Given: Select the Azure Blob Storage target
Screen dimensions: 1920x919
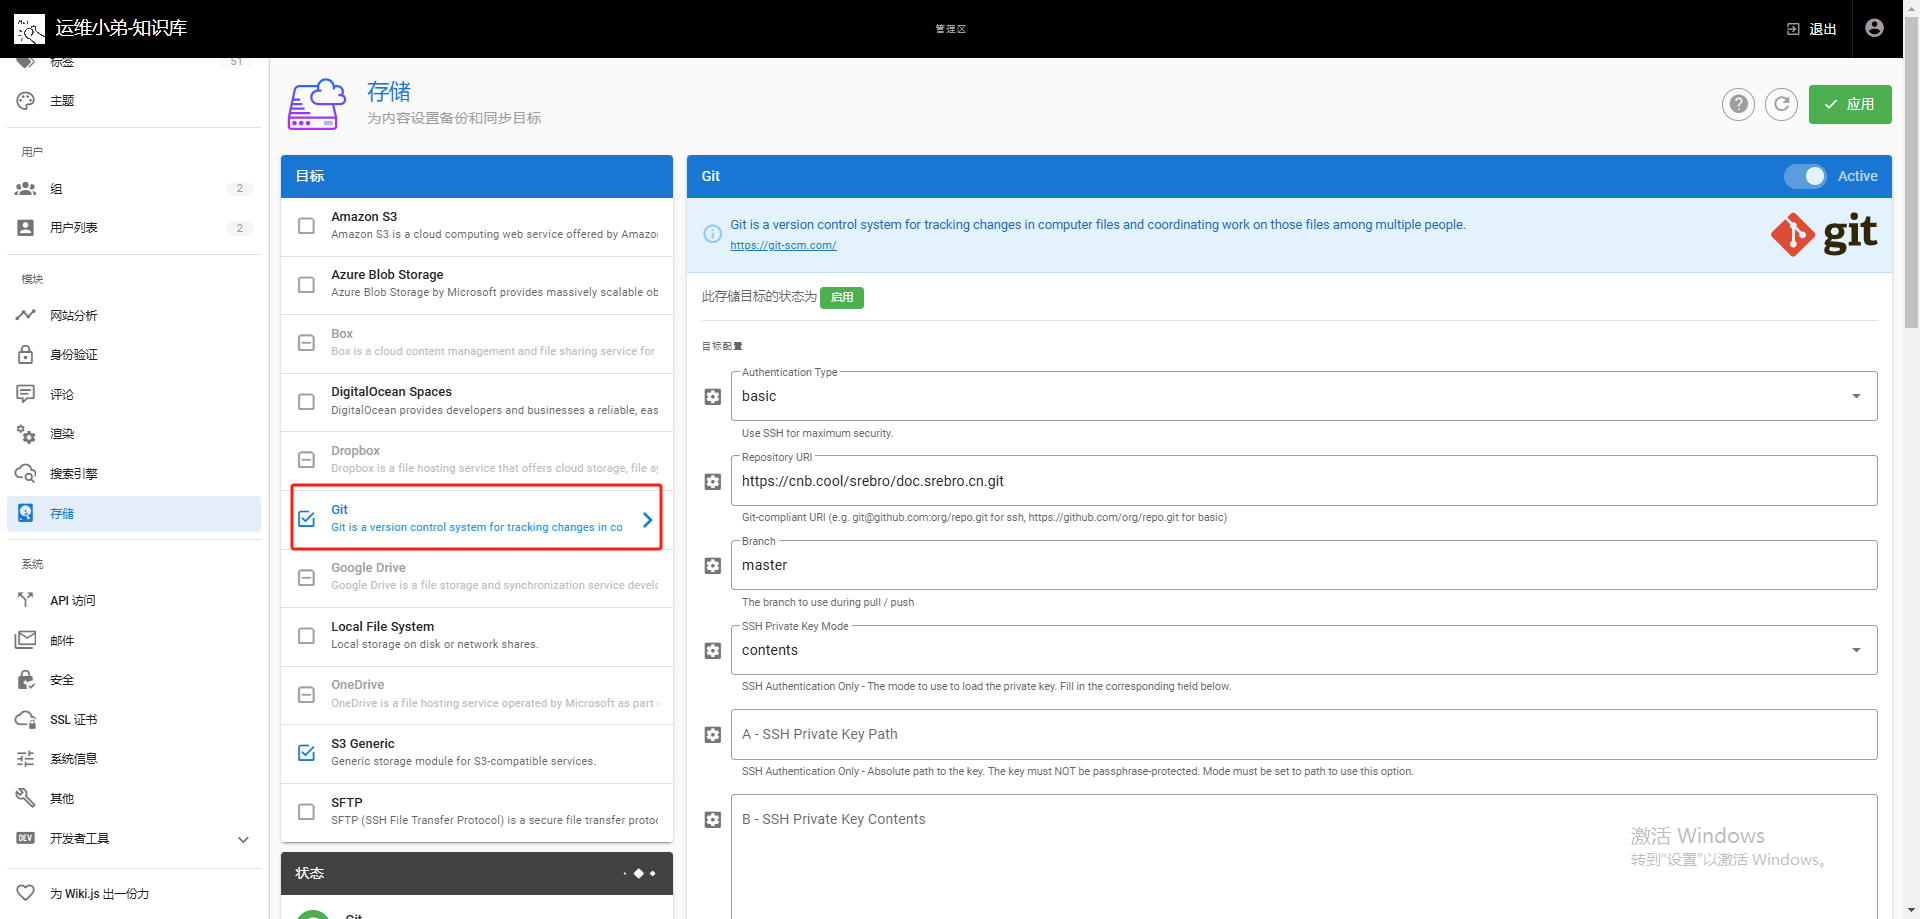Looking at the screenshot, I should pos(477,285).
